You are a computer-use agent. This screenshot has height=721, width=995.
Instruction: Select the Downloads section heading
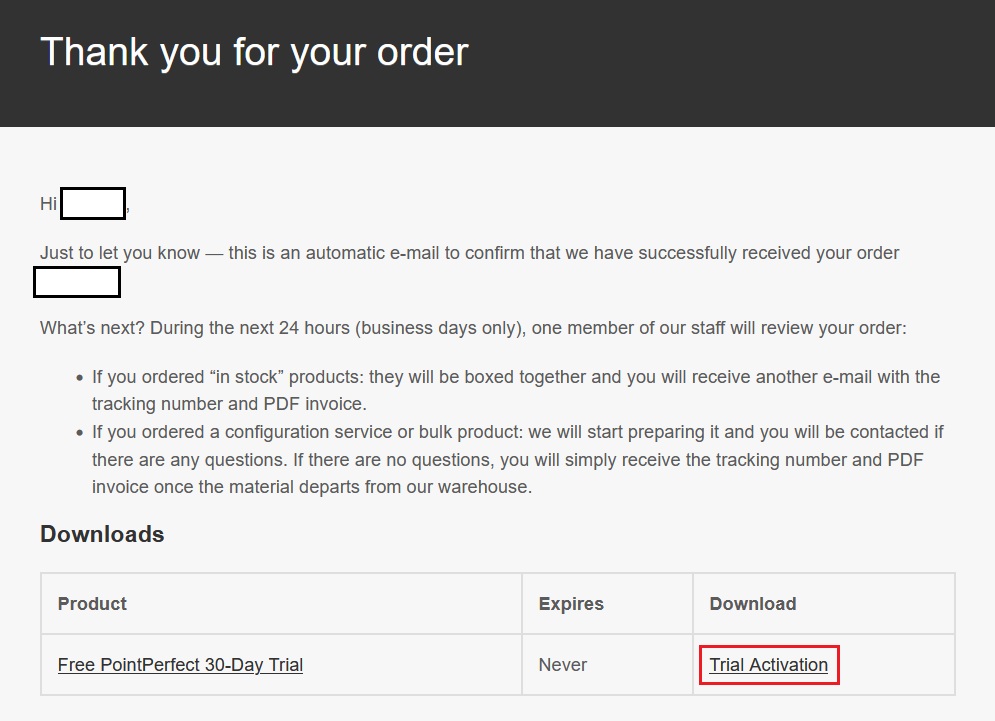(102, 534)
